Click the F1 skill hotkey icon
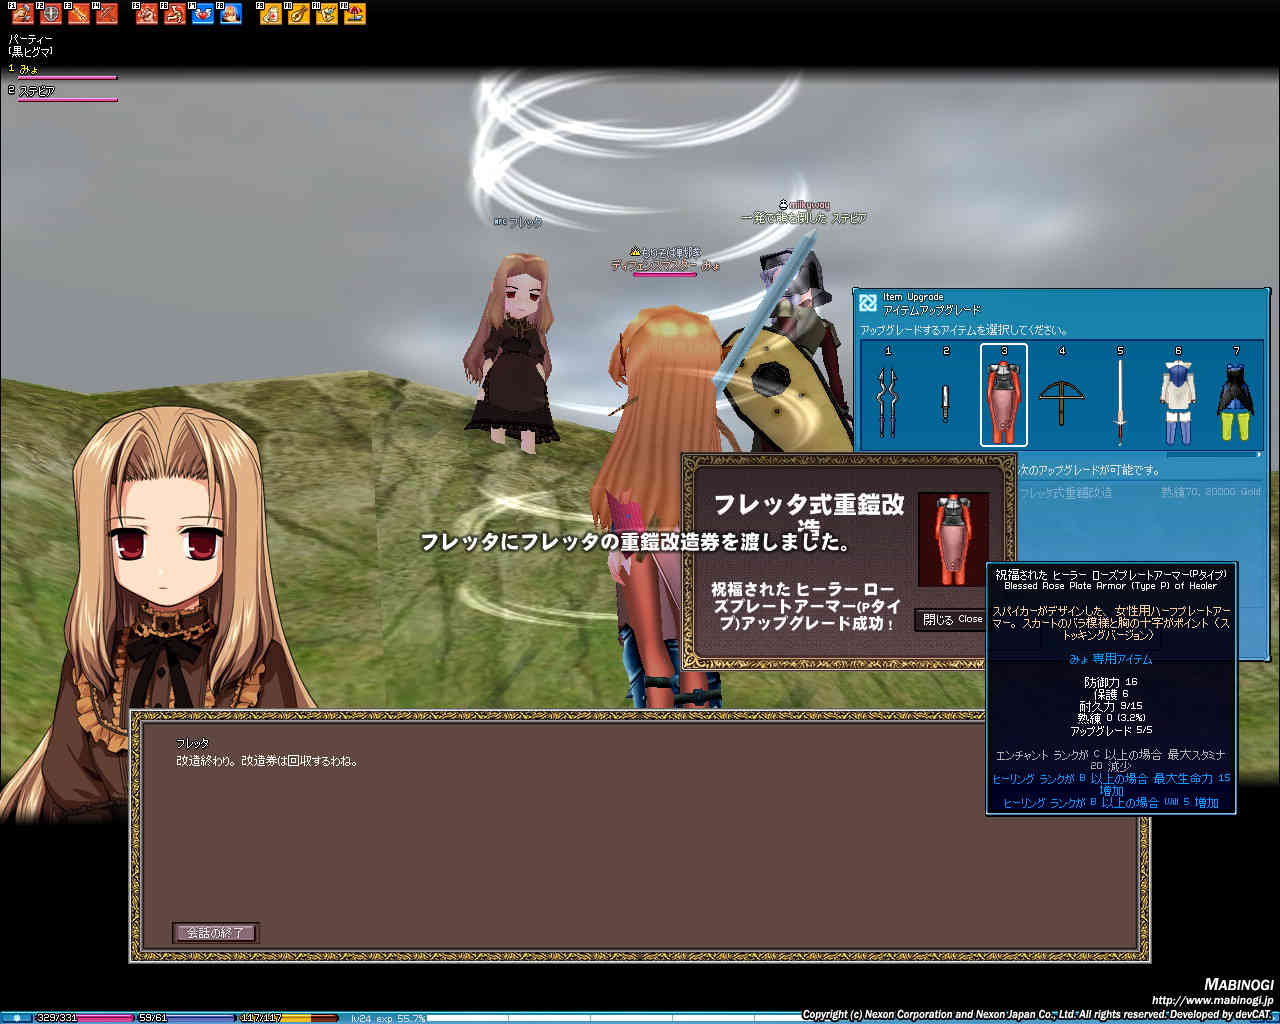Image resolution: width=1280 pixels, height=1024 pixels. coord(22,14)
